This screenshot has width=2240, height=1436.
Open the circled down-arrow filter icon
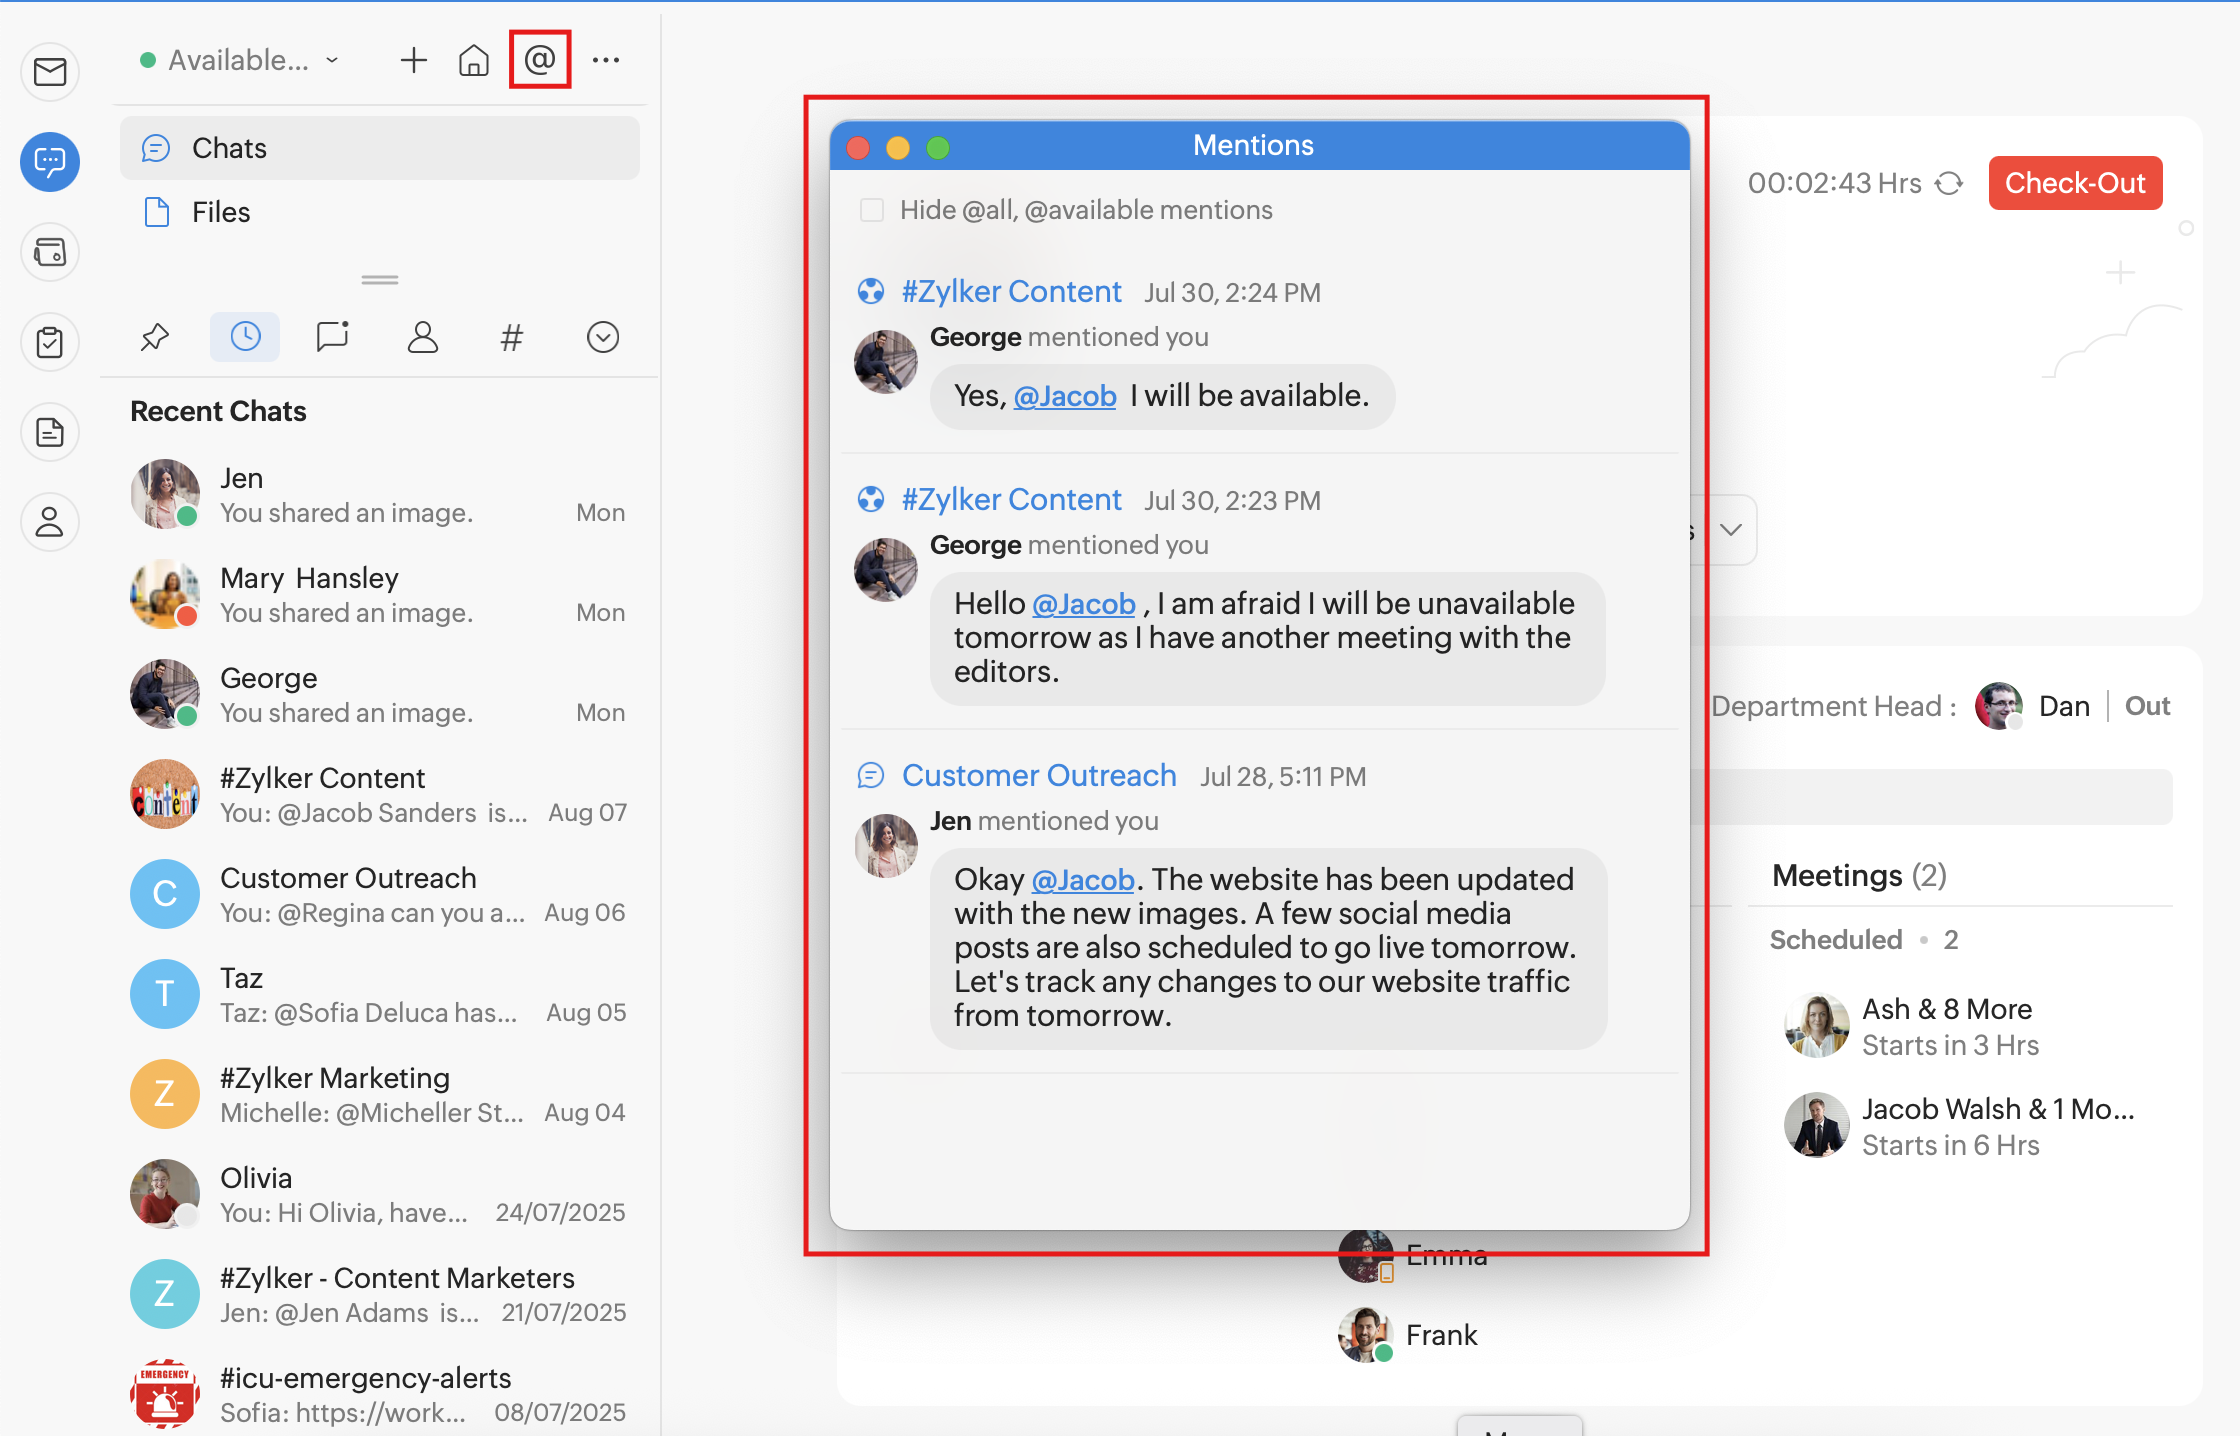tap(602, 337)
